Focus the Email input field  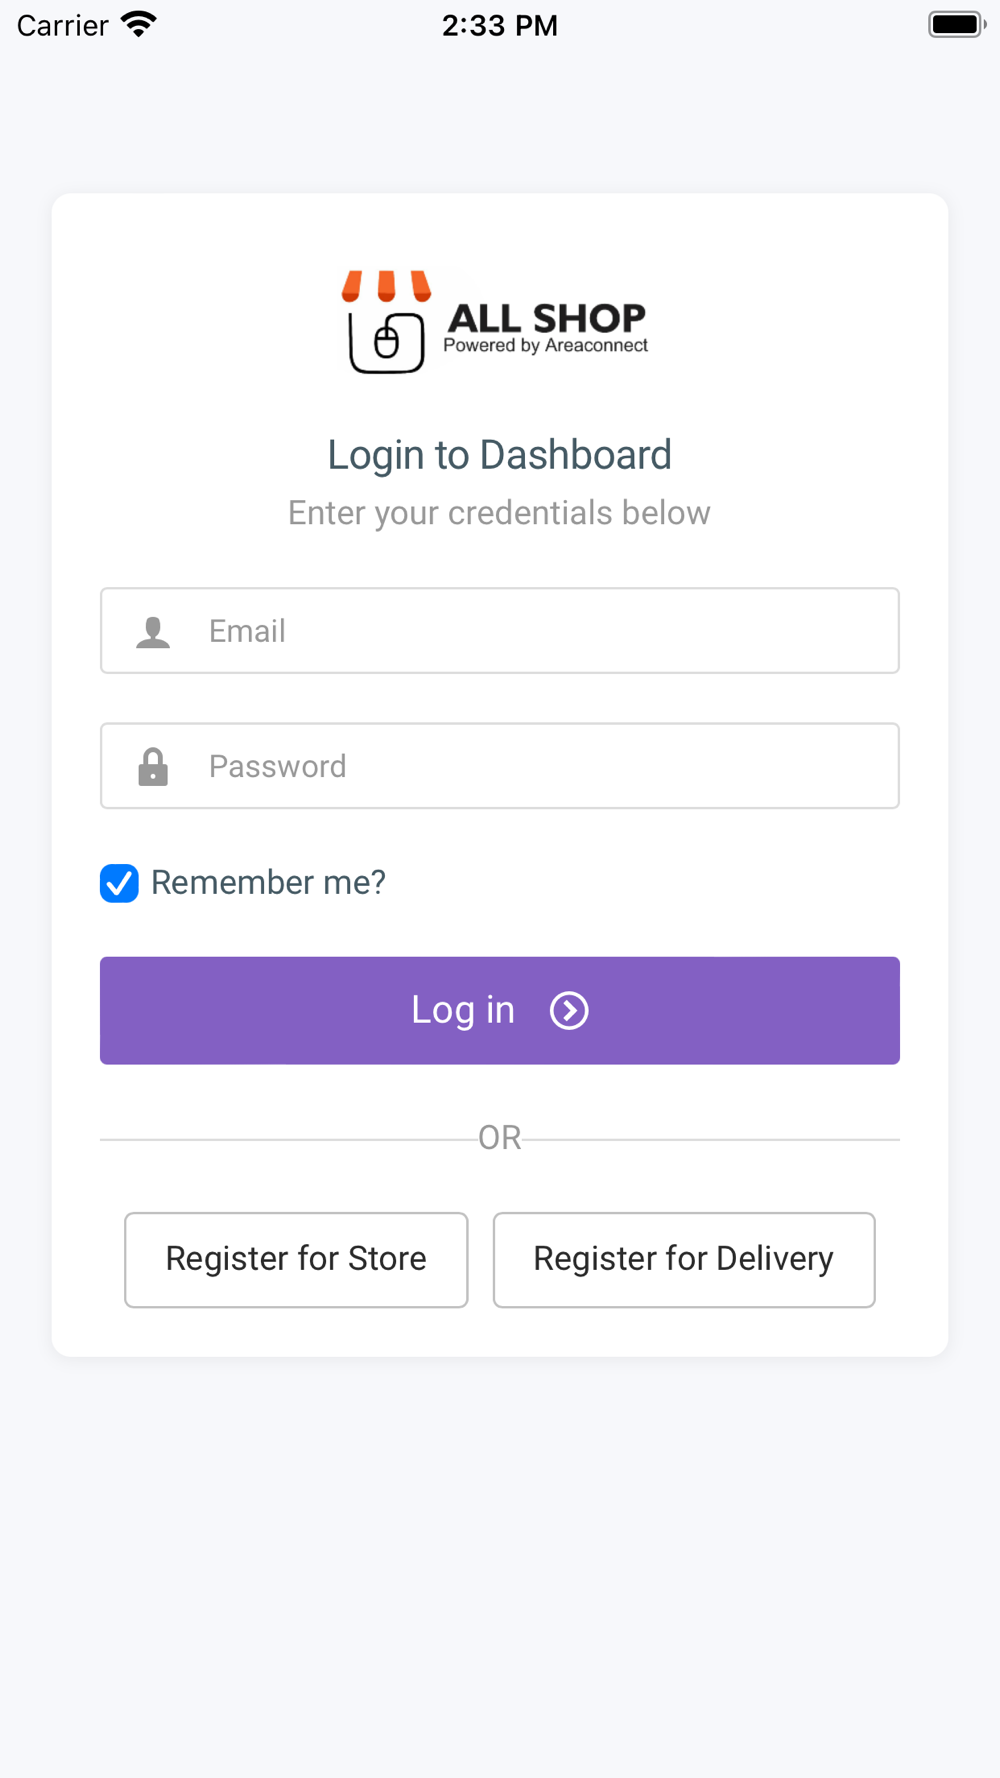[x=500, y=631]
